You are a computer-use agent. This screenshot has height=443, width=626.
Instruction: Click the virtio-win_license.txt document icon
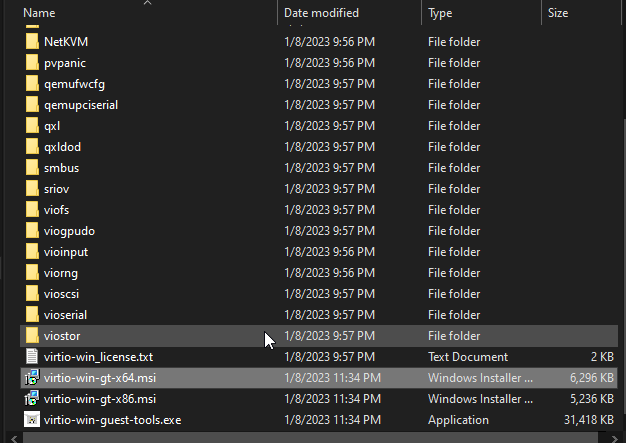click(32, 356)
